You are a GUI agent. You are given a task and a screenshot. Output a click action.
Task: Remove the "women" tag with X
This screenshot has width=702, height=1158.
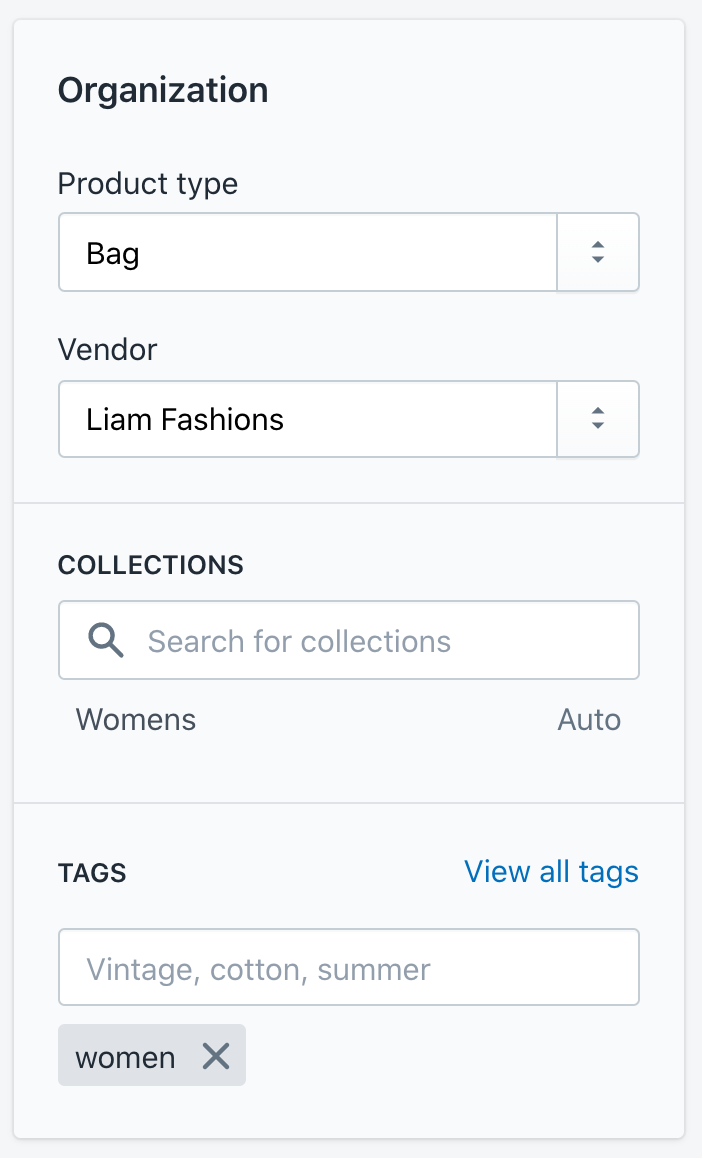(x=216, y=1056)
